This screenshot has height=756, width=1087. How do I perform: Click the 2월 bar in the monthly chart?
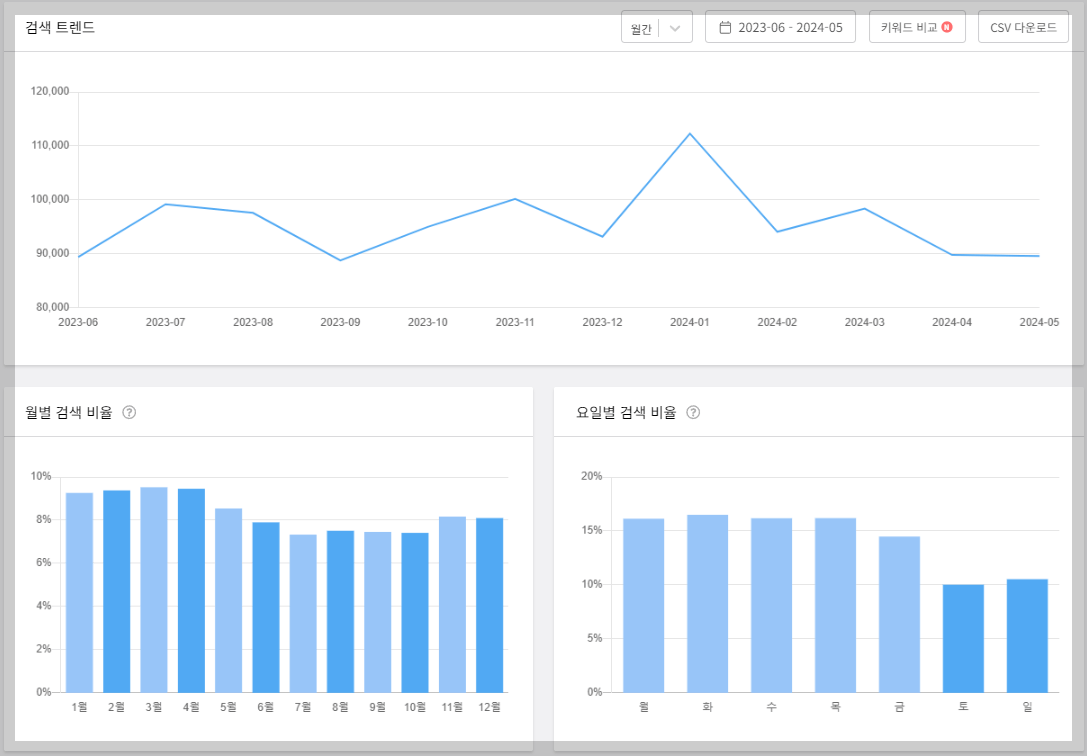pos(116,591)
